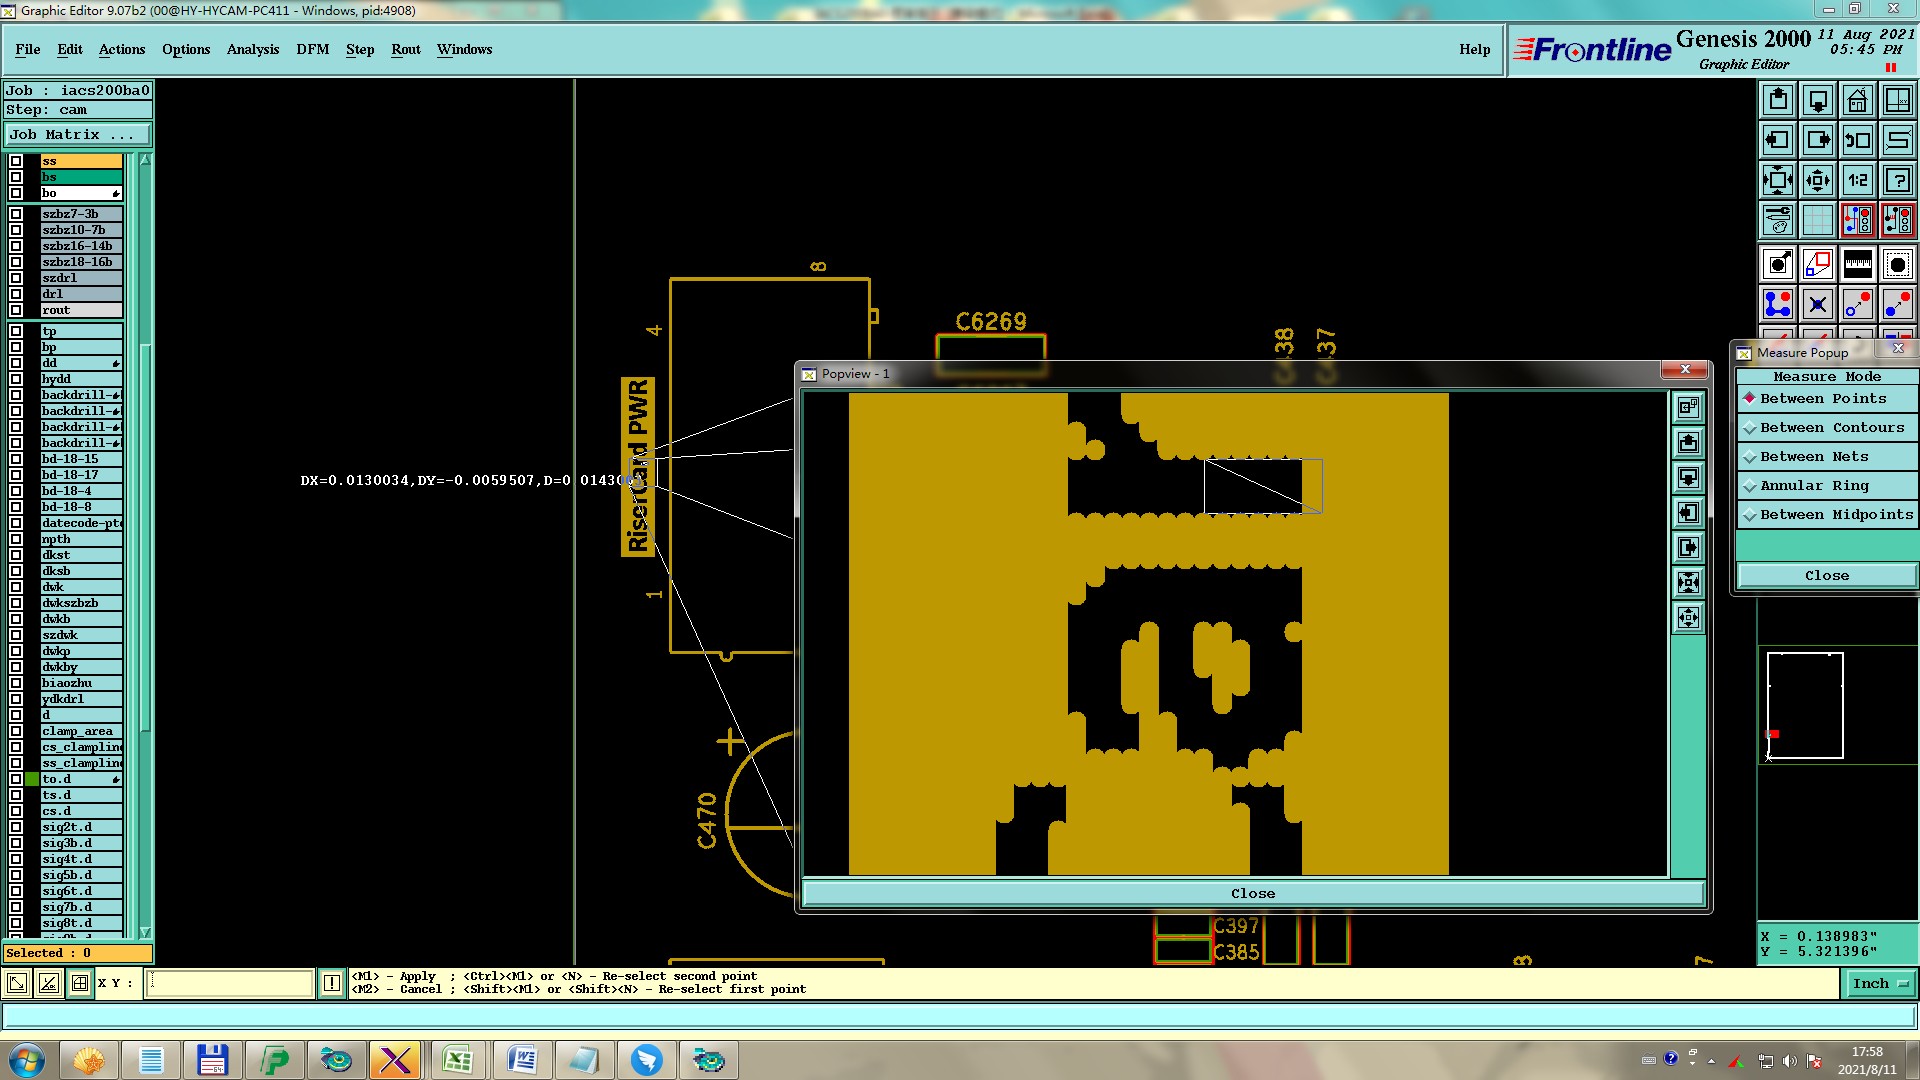Click the XY zoom-area window icon
The width and height of the screenshot is (1920, 1080).
[1897, 100]
